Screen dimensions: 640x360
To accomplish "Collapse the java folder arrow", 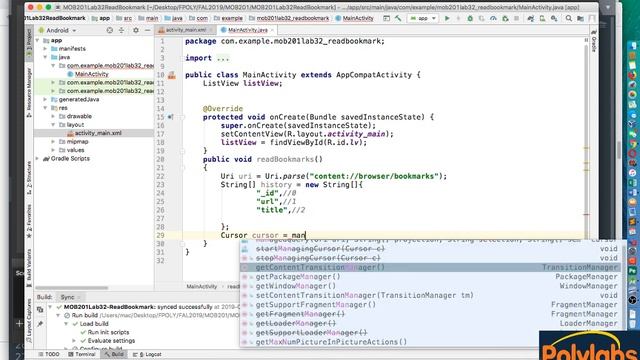I will [x=45, y=57].
